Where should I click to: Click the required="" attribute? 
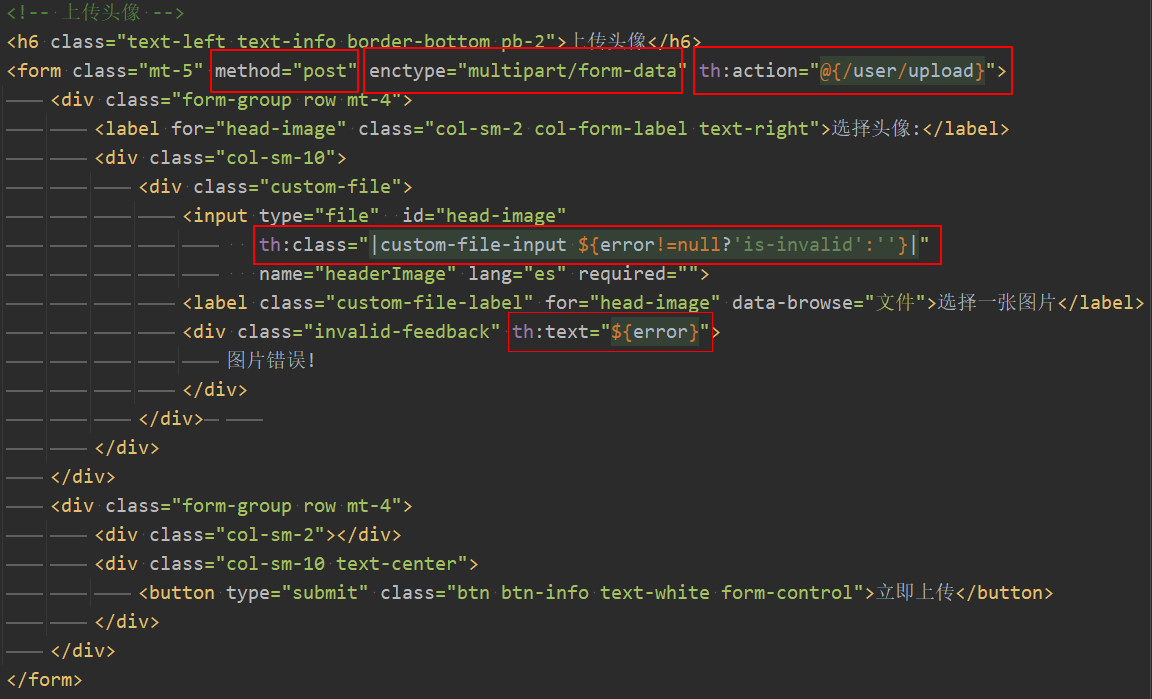pyautogui.click(x=638, y=274)
